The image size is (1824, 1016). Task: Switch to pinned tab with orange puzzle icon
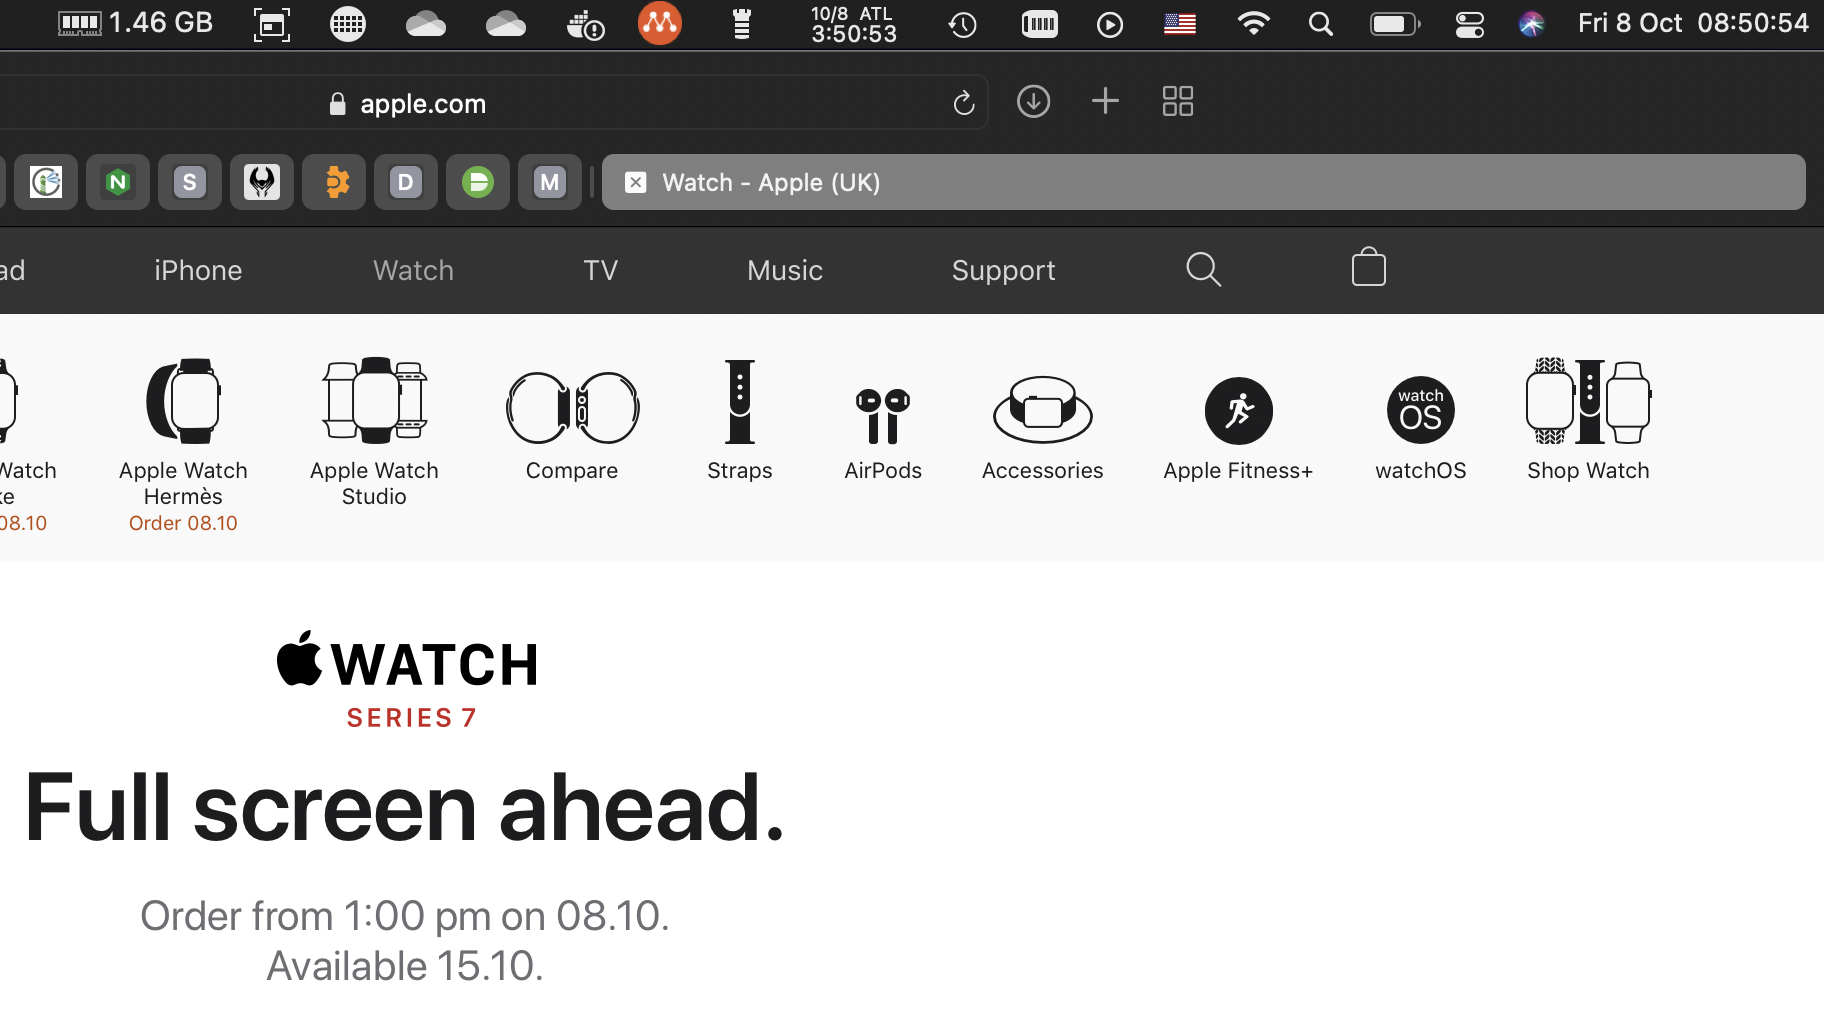[334, 182]
